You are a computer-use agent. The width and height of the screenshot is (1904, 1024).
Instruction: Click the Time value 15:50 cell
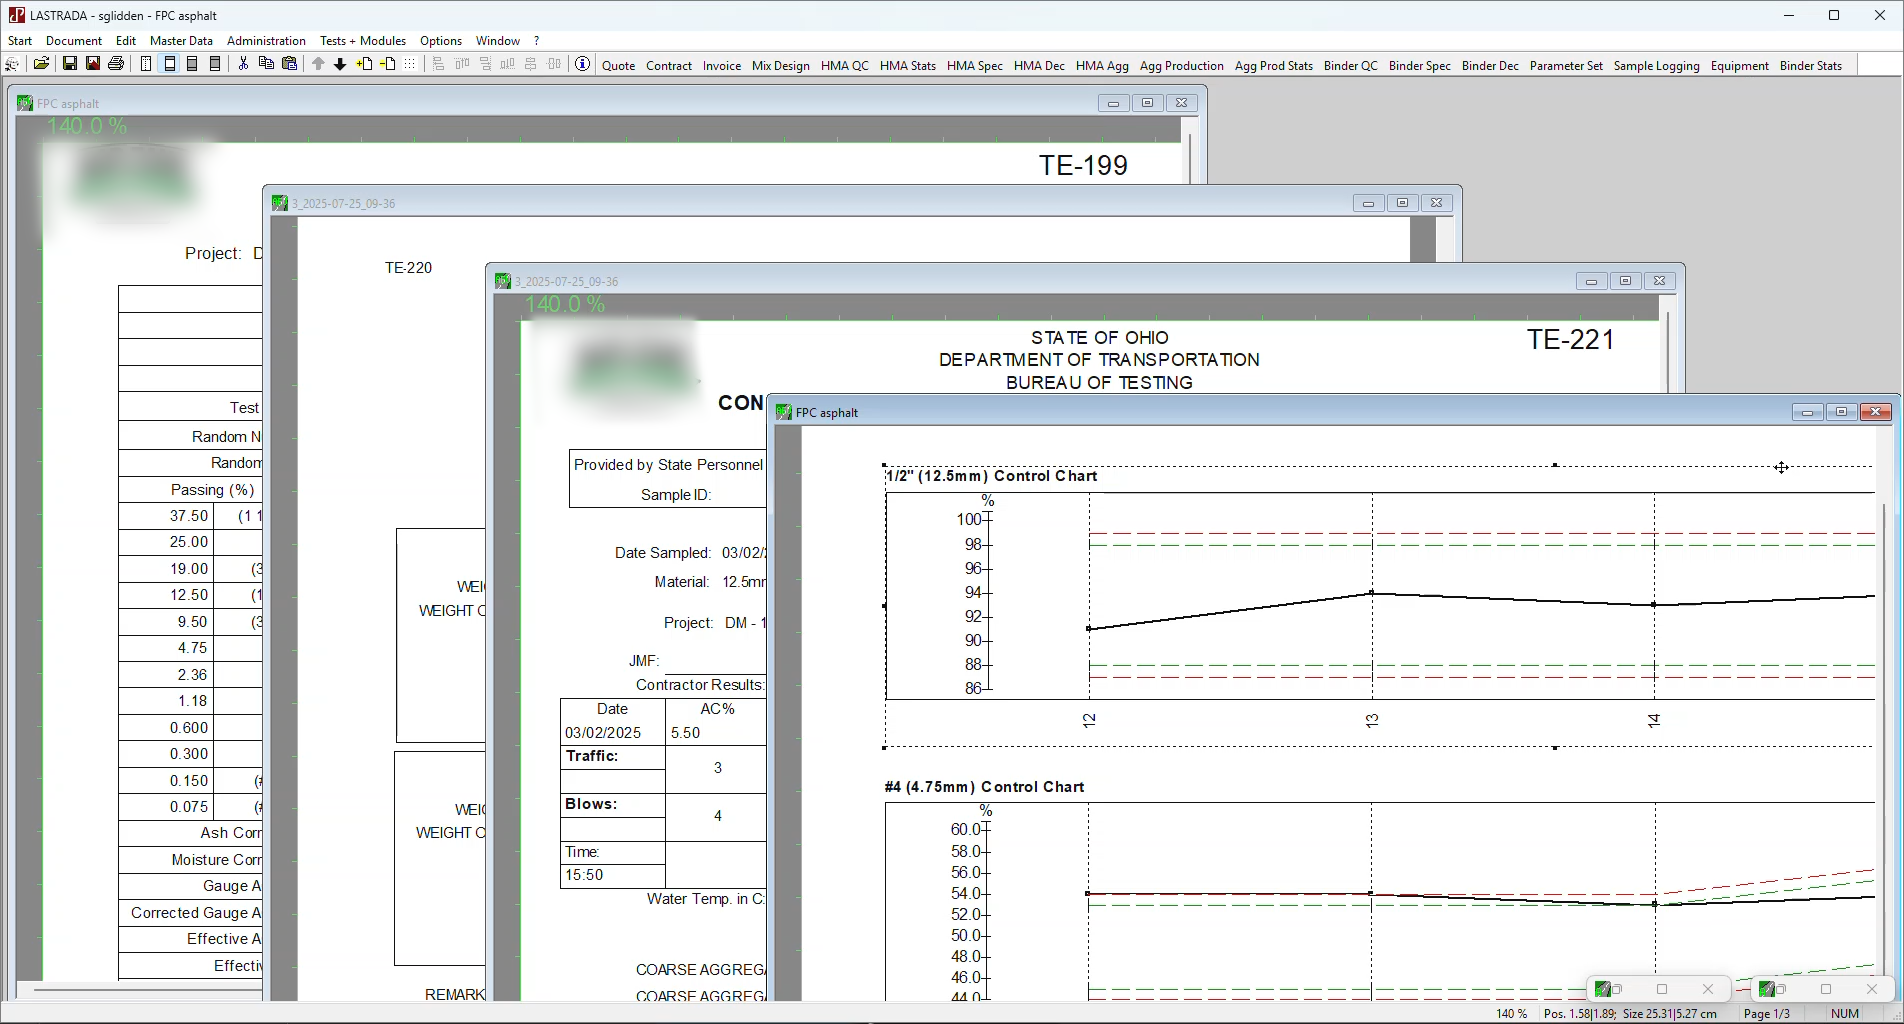(x=612, y=875)
